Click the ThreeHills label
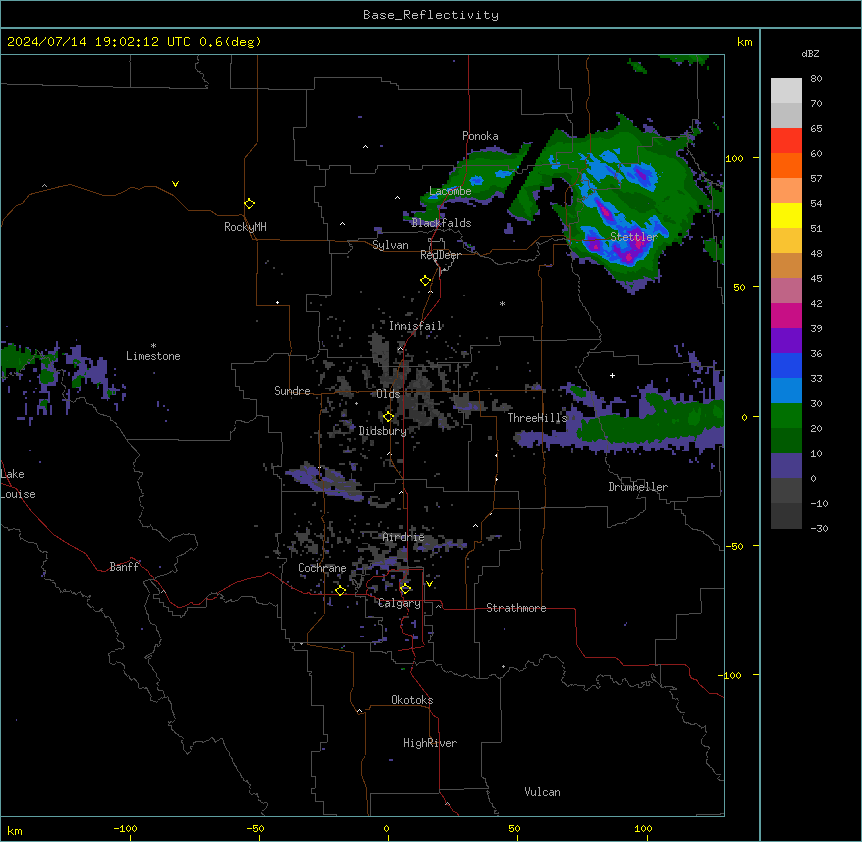This screenshot has height=842, width=862. [537, 418]
